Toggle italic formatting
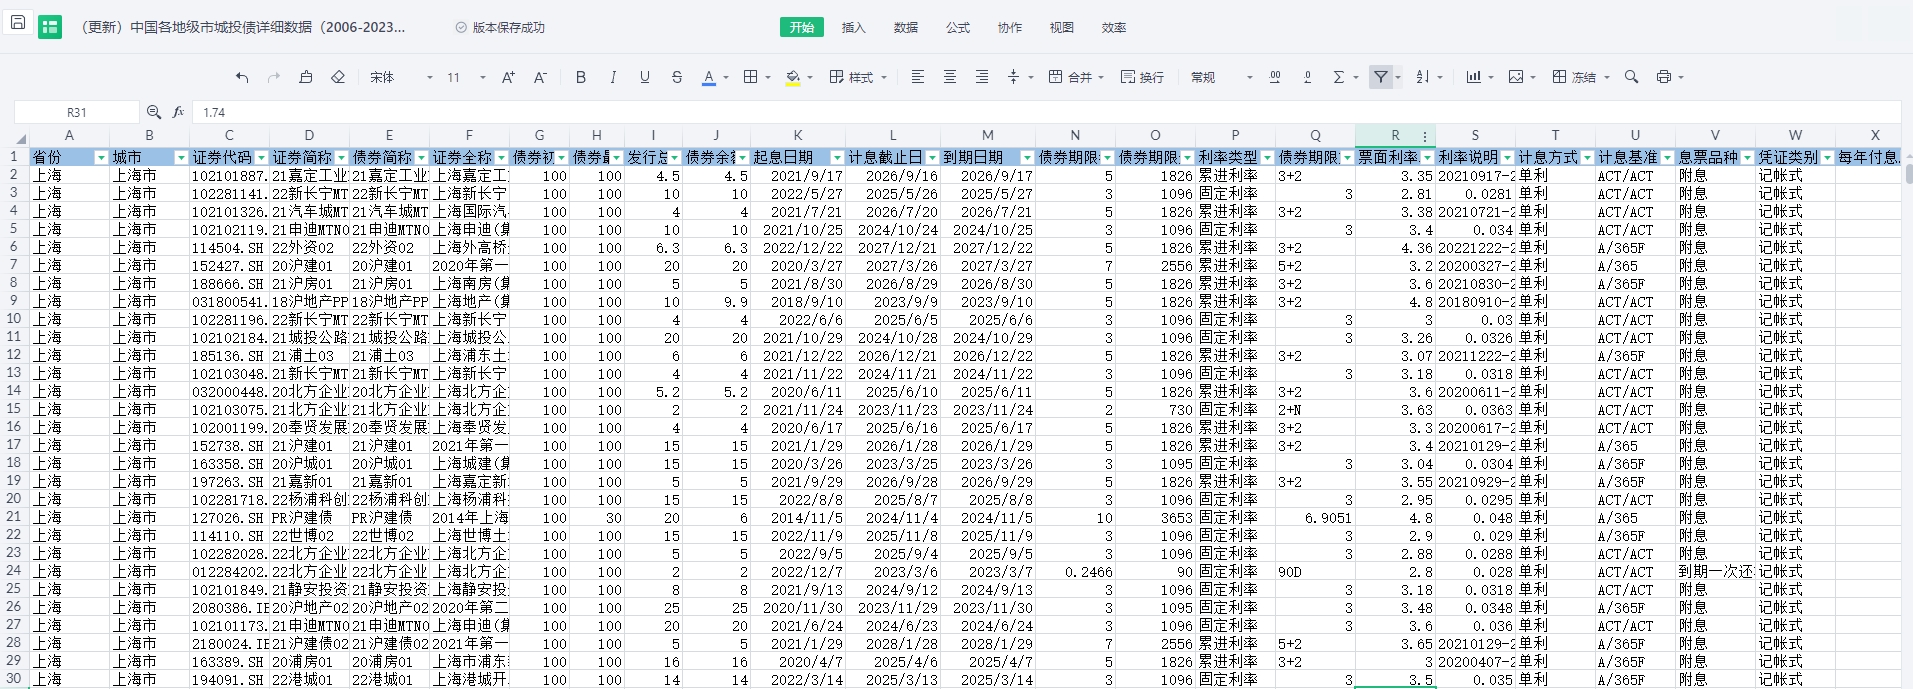Viewport: 1913px width, 689px height. pos(613,77)
